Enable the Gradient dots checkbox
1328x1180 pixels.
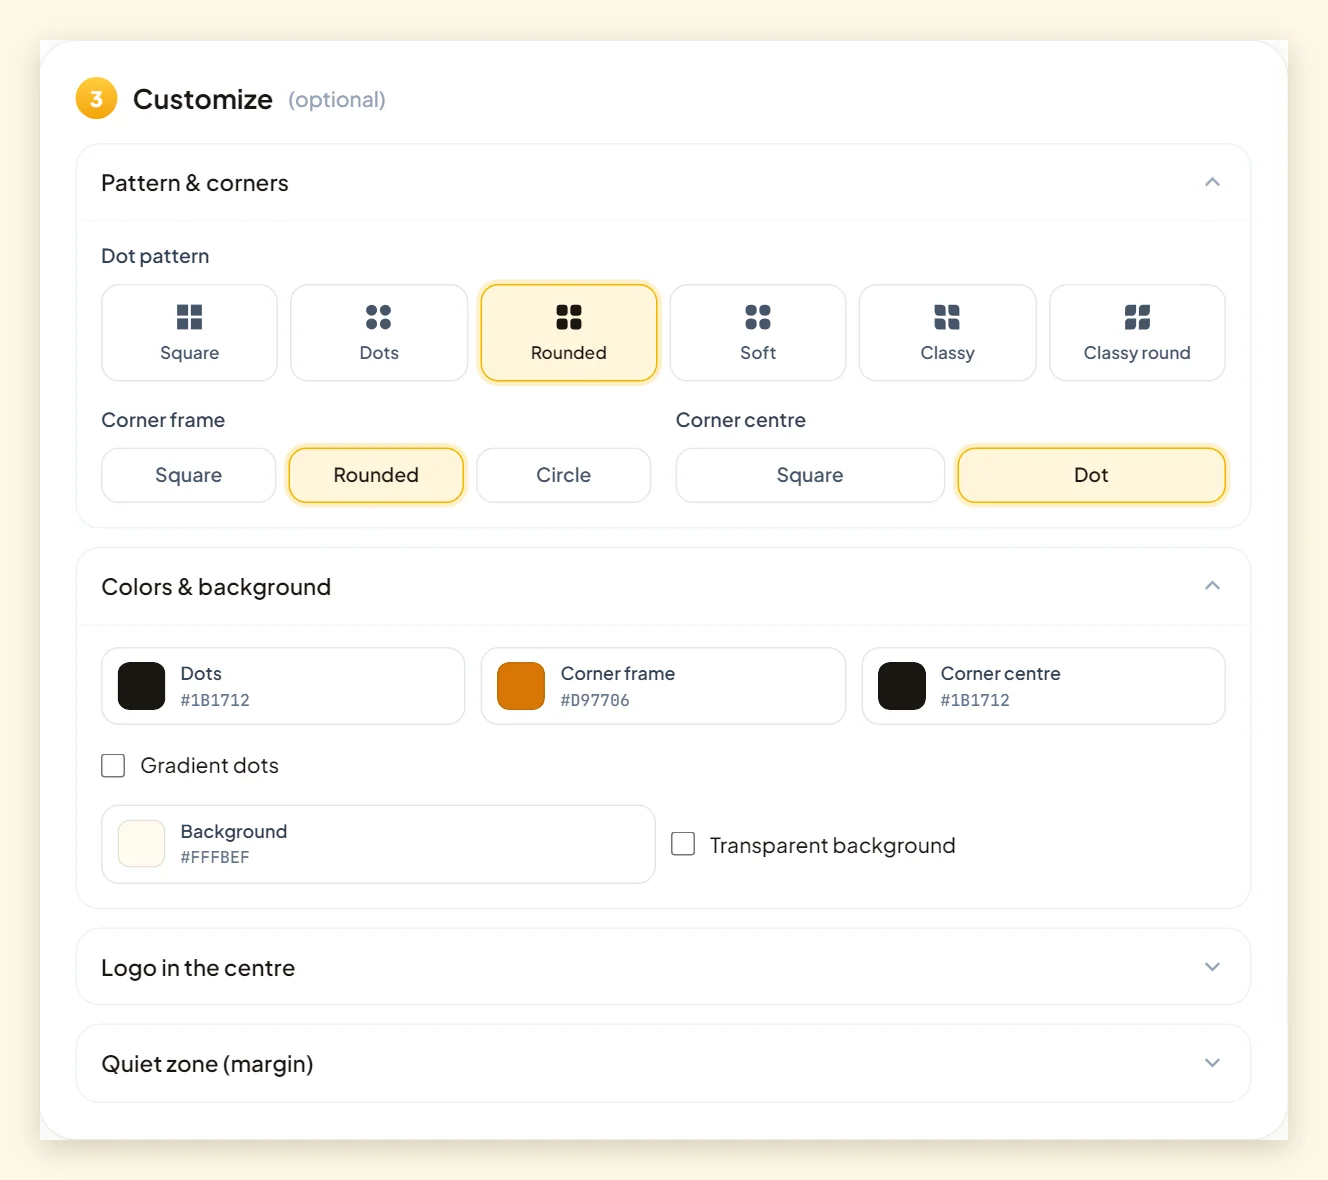[113, 766]
